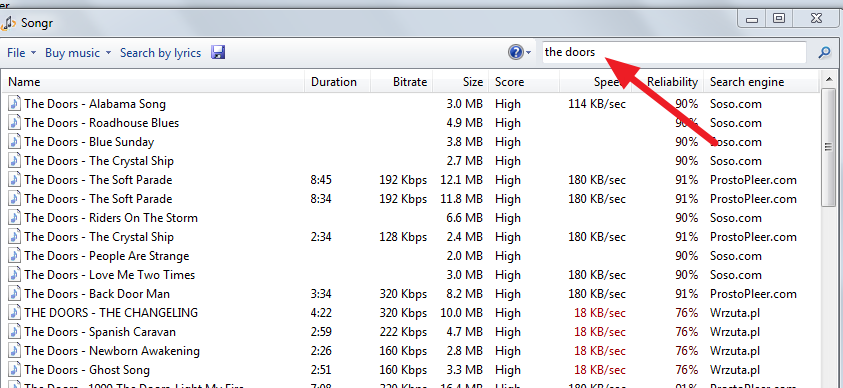The height and width of the screenshot is (388, 843).
Task: Click the scrollbar up arrow of results list
Action: click(828, 80)
